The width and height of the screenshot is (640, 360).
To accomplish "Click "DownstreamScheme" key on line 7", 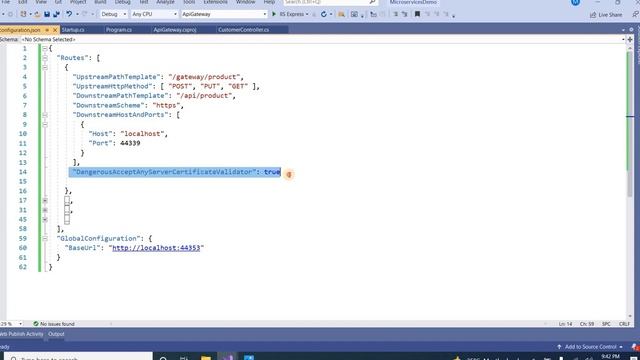I will (109, 105).
